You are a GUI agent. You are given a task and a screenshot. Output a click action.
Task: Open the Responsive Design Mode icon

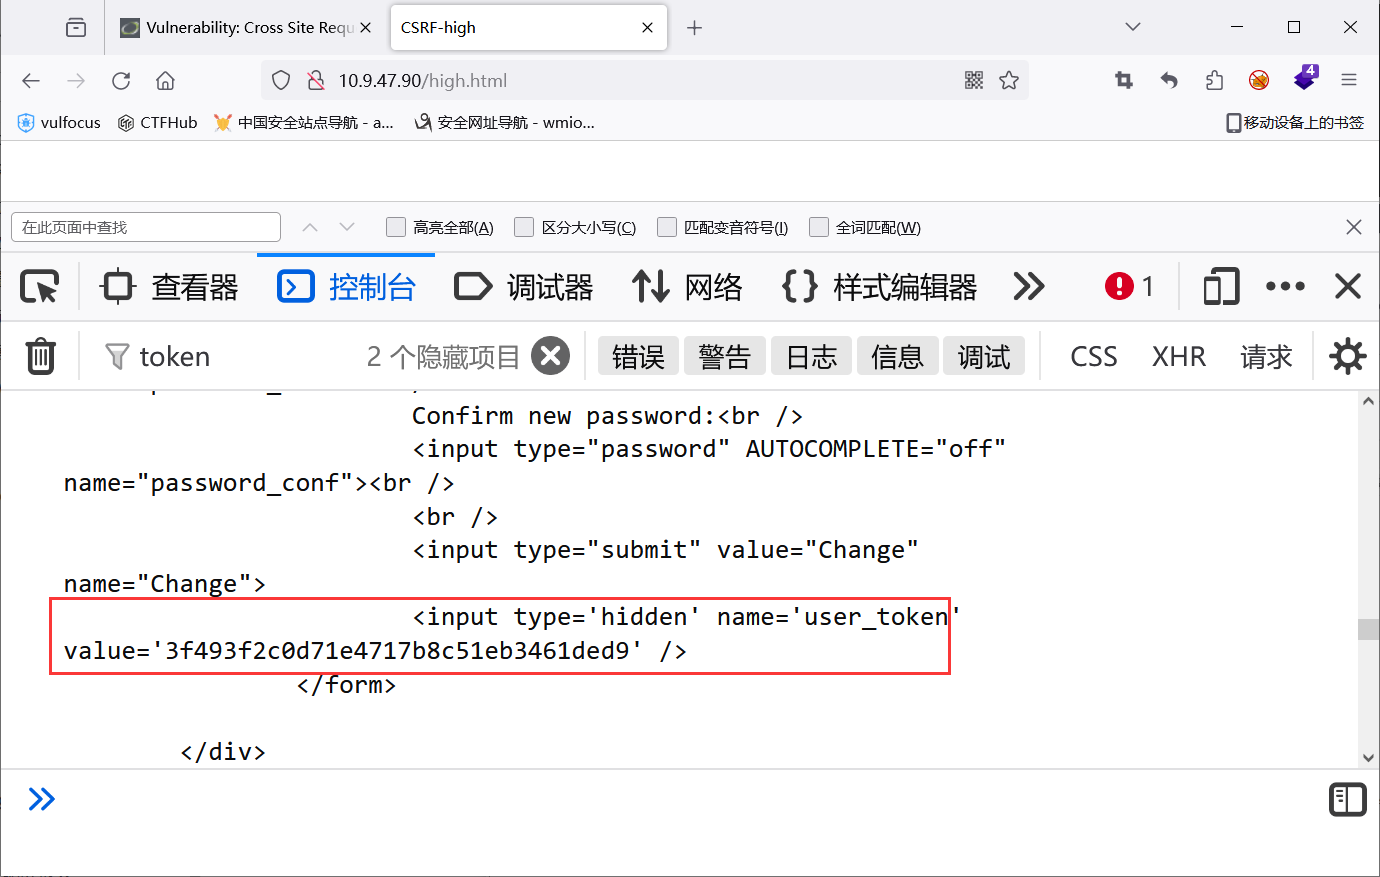[x=1220, y=286]
